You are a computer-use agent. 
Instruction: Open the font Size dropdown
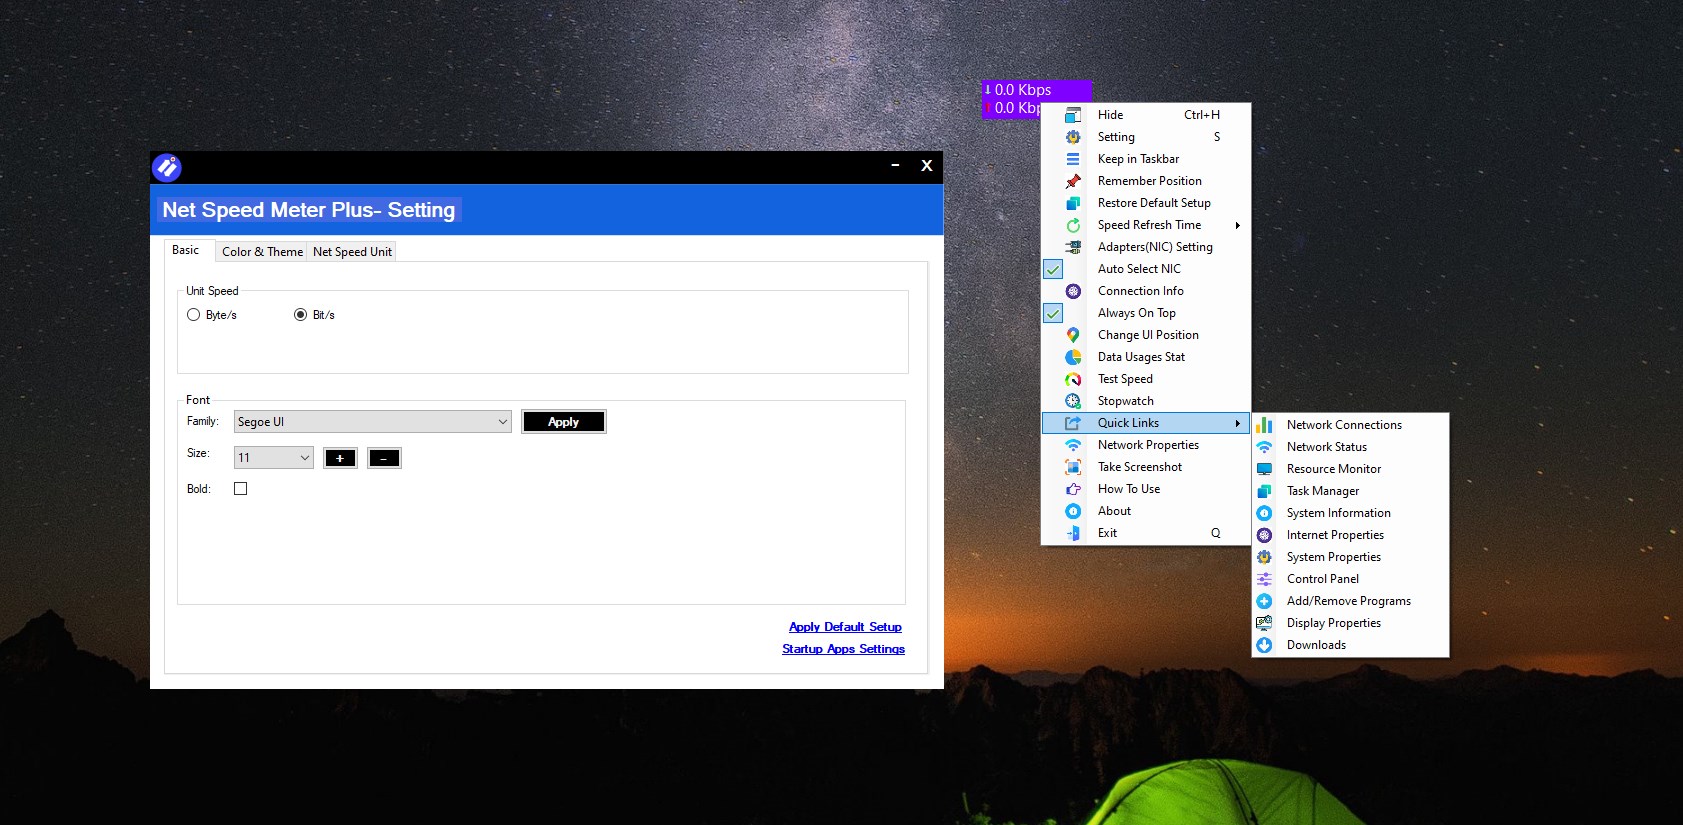pos(273,458)
